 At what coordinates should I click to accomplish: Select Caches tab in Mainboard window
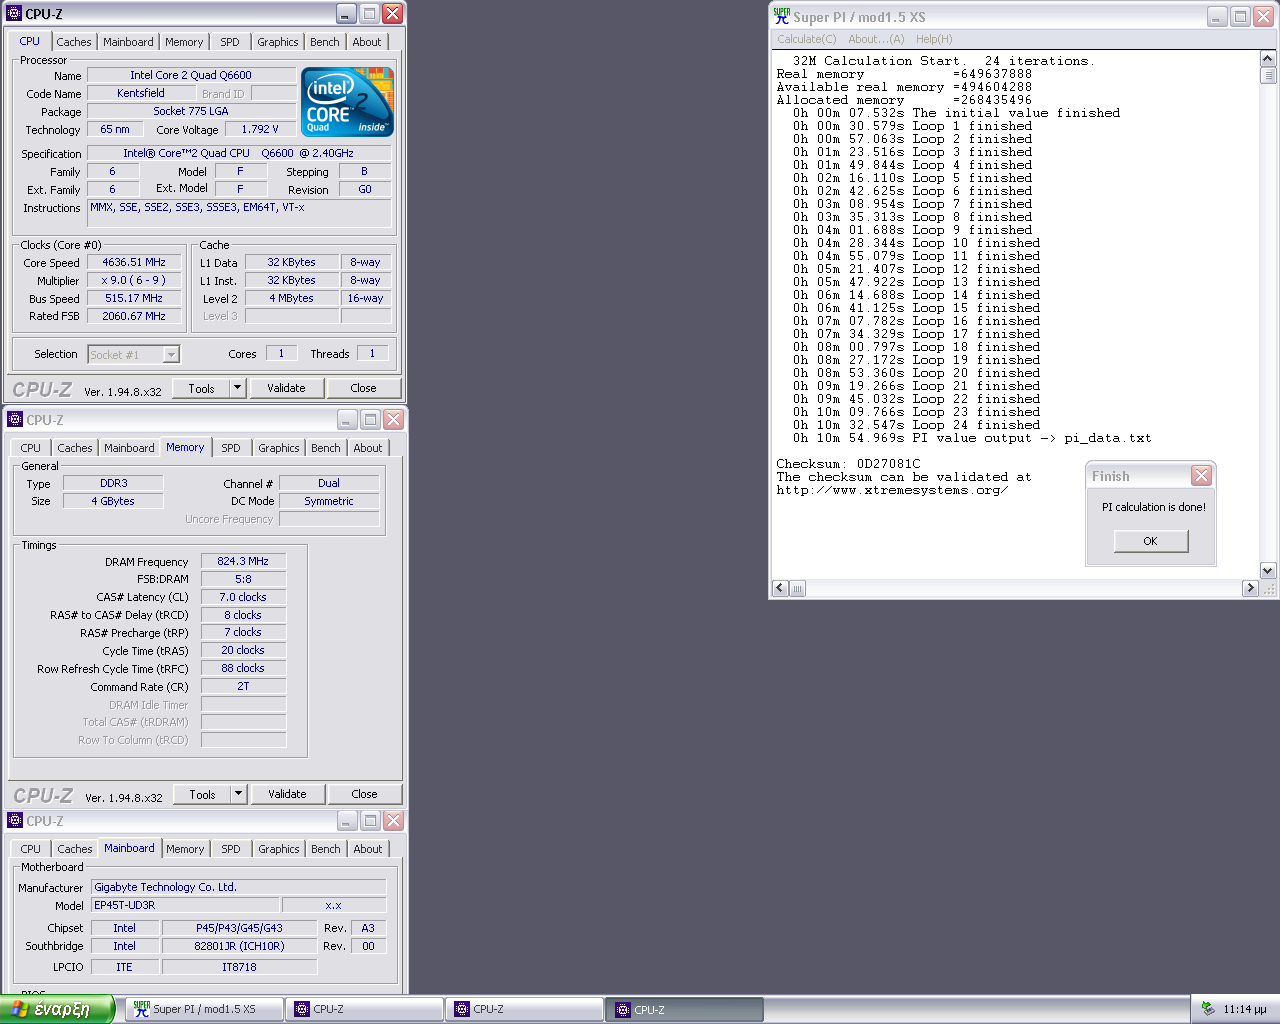coord(75,849)
